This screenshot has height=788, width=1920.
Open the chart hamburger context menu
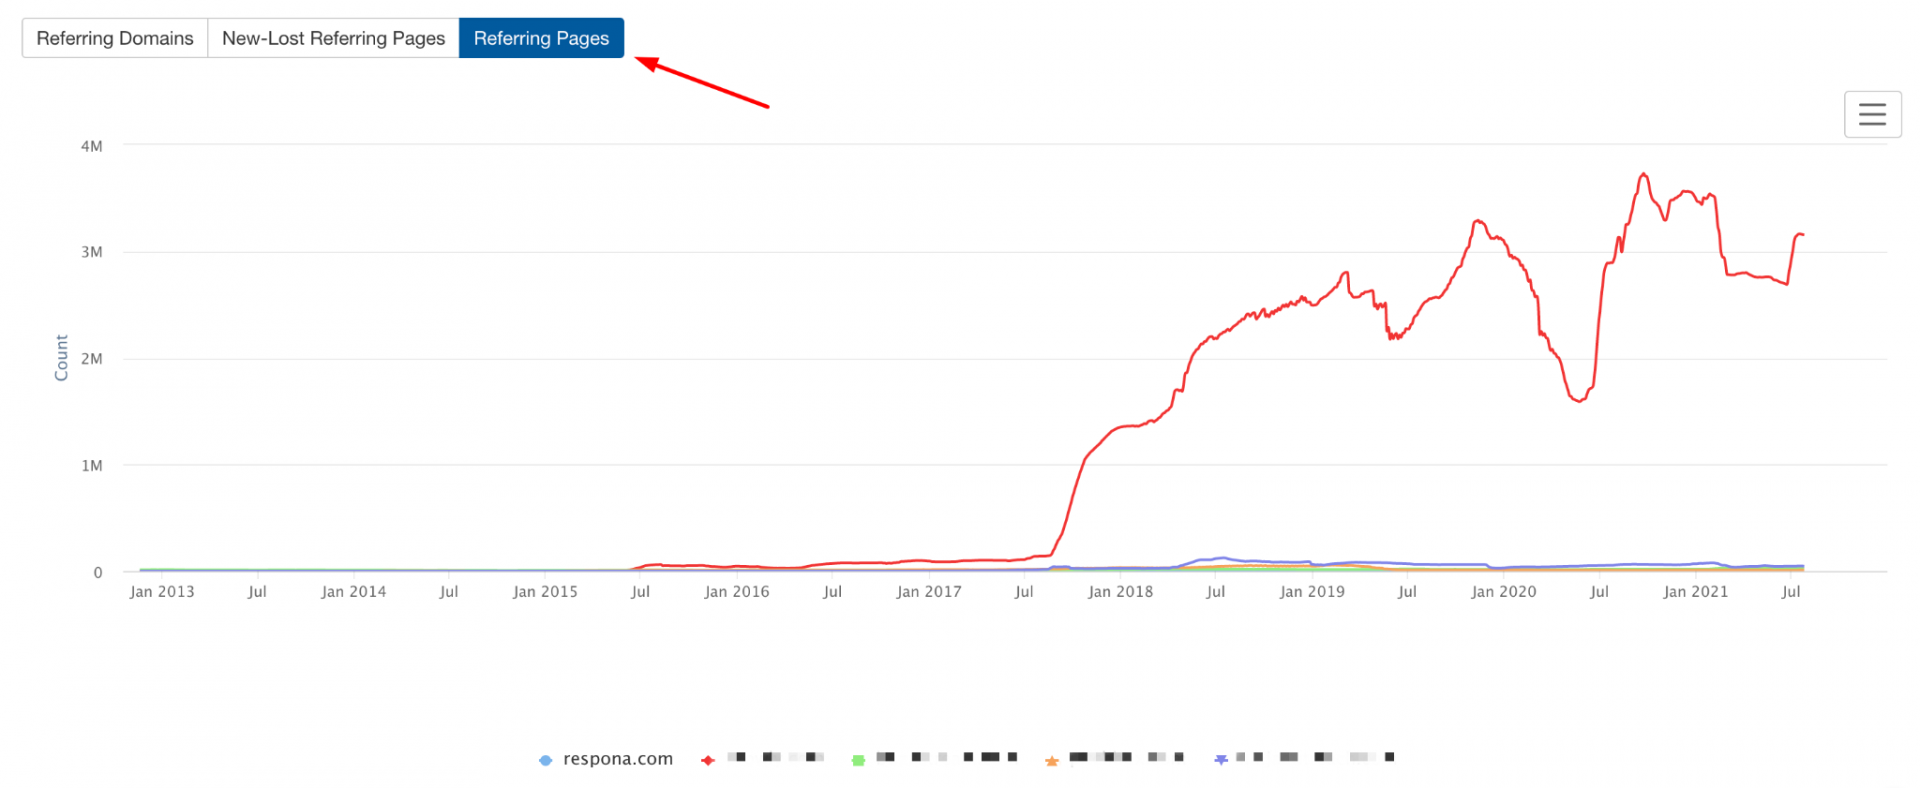coord(1872,114)
